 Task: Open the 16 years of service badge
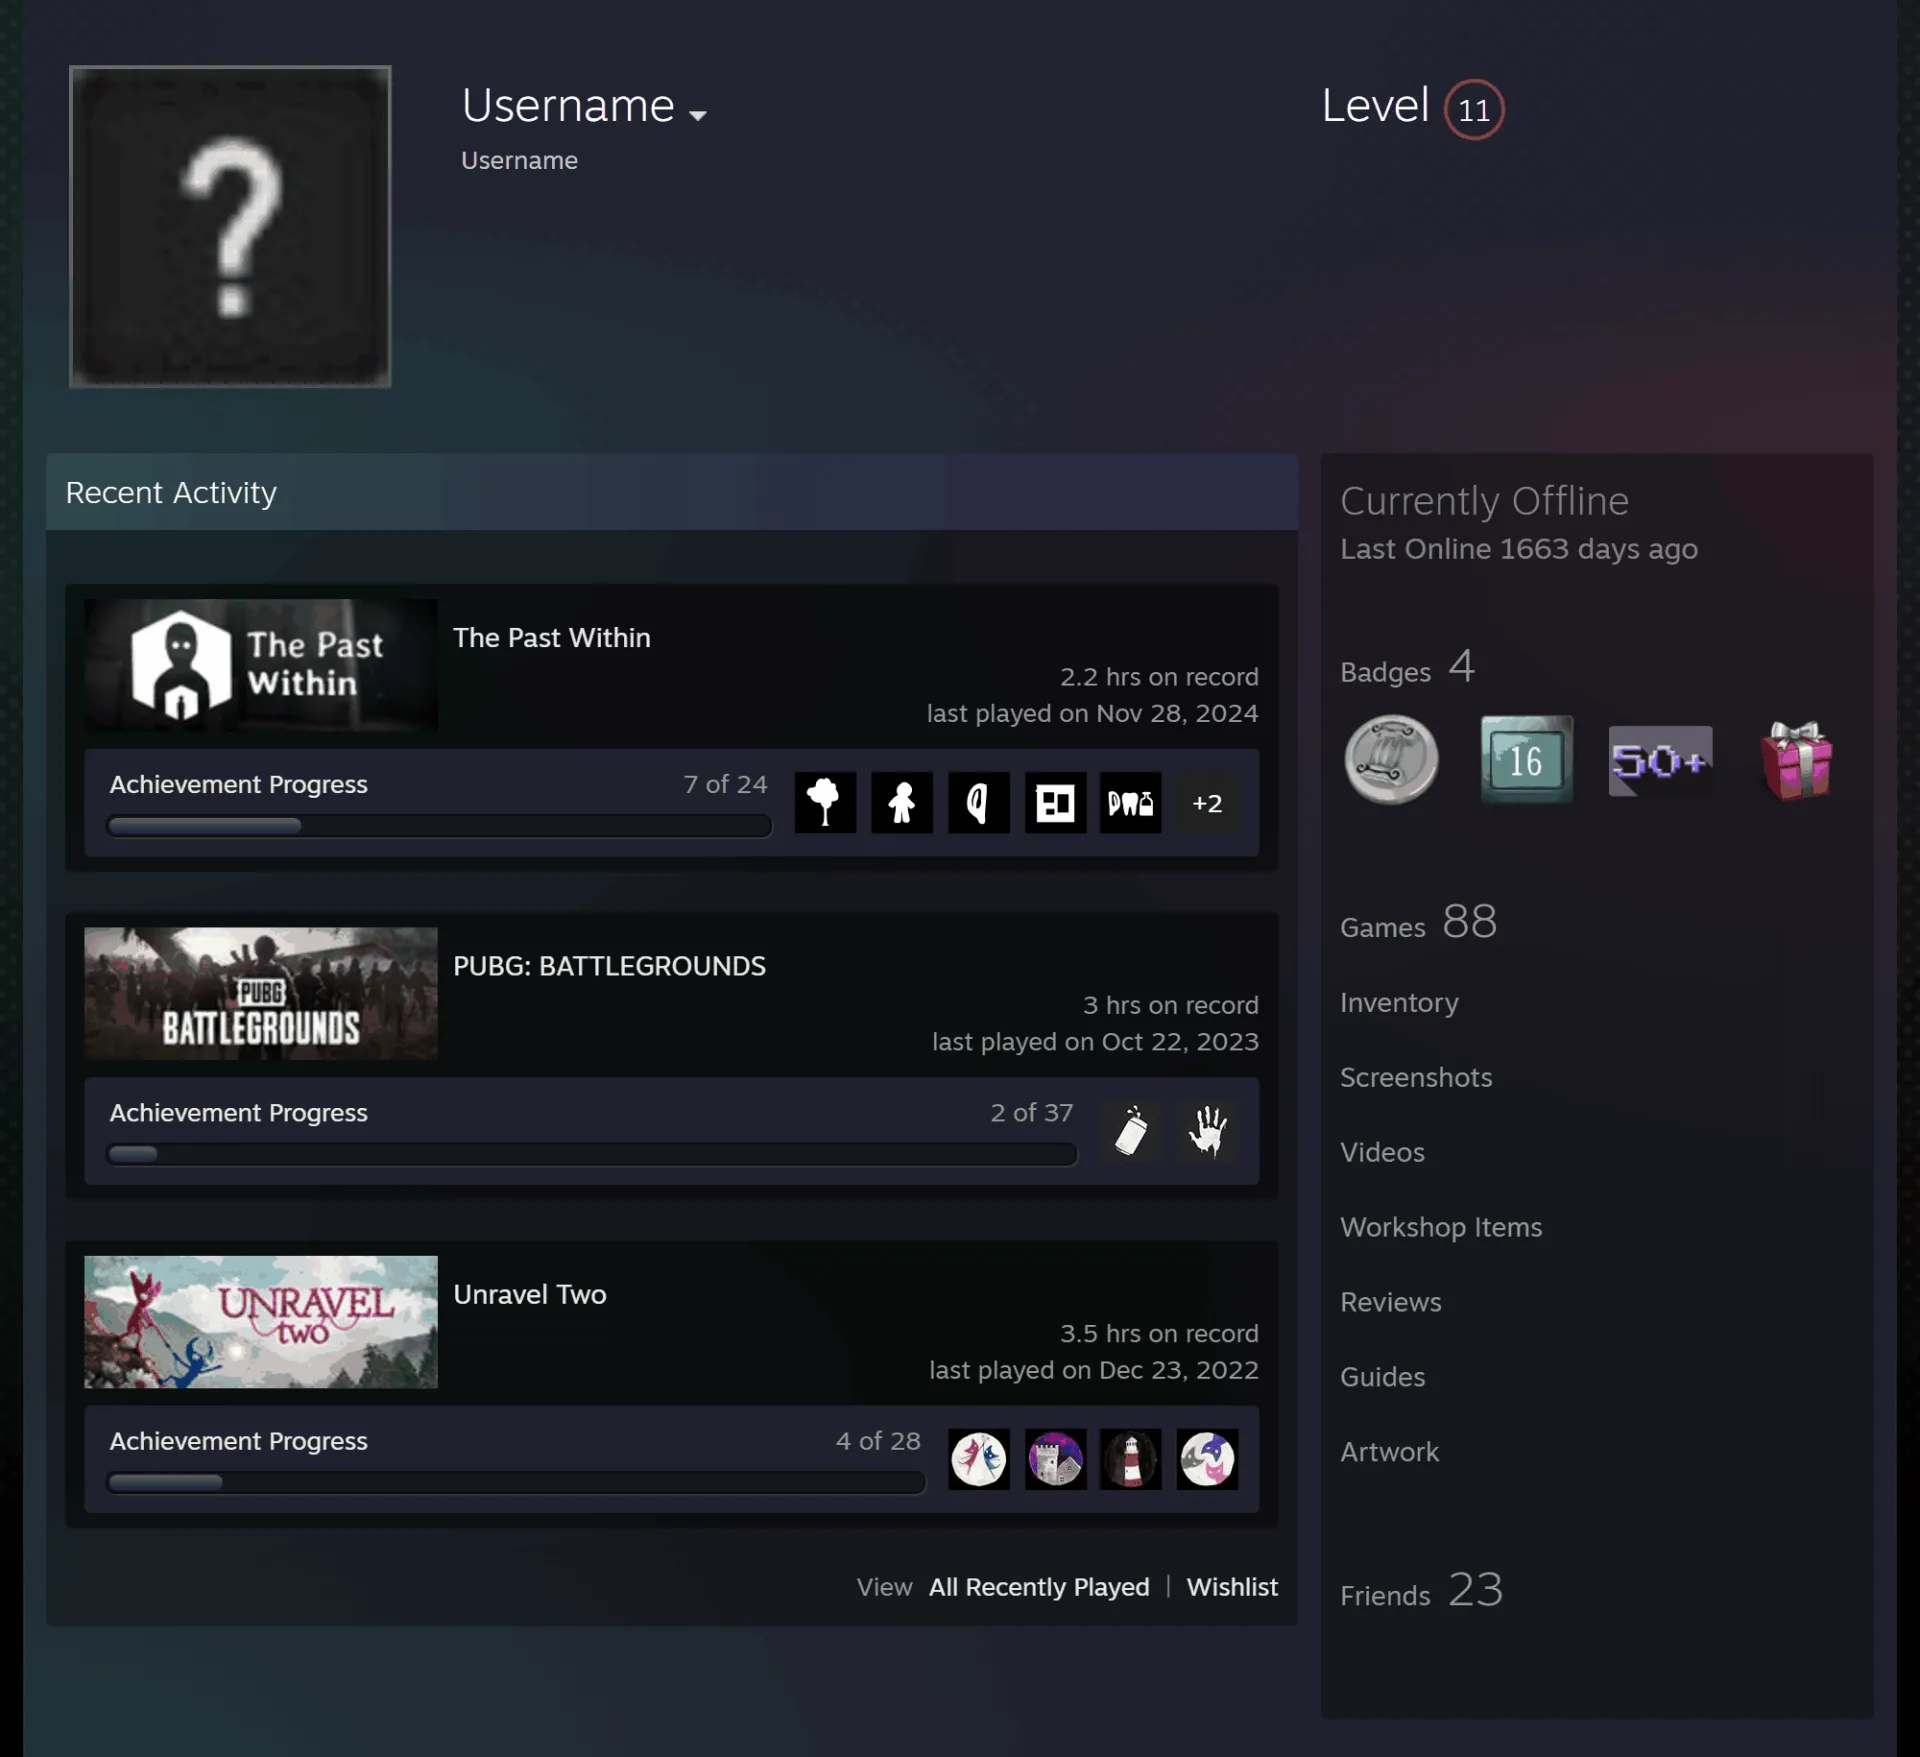click(x=1526, y=760)
